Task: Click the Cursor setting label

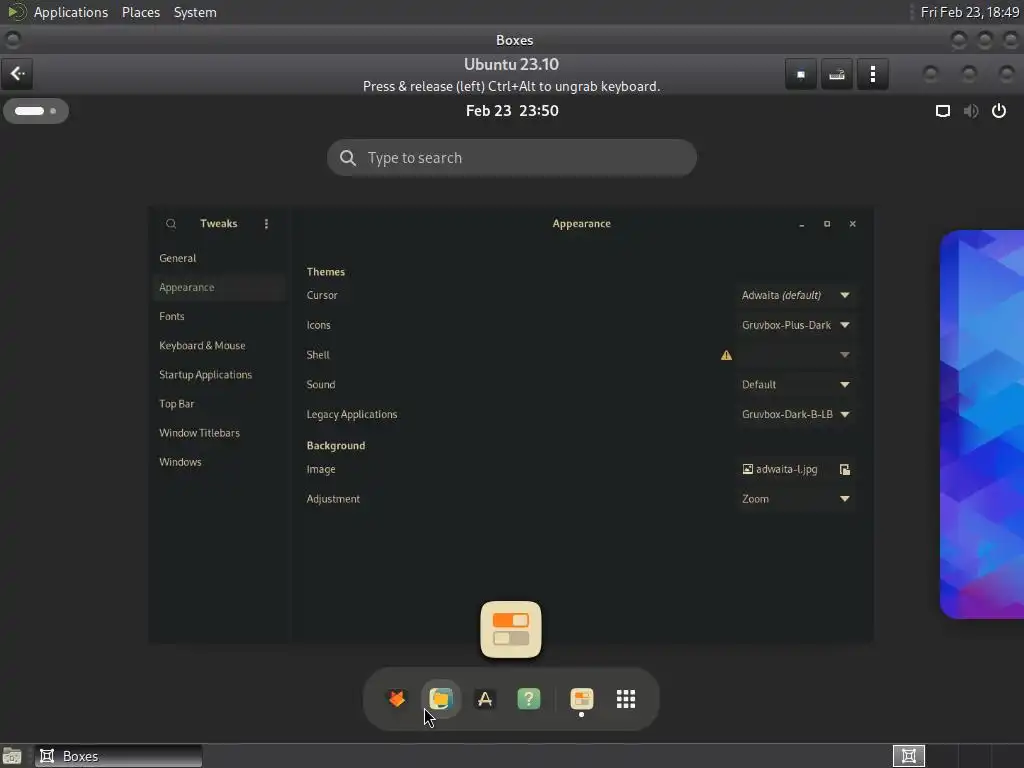Action: point(322,295)
